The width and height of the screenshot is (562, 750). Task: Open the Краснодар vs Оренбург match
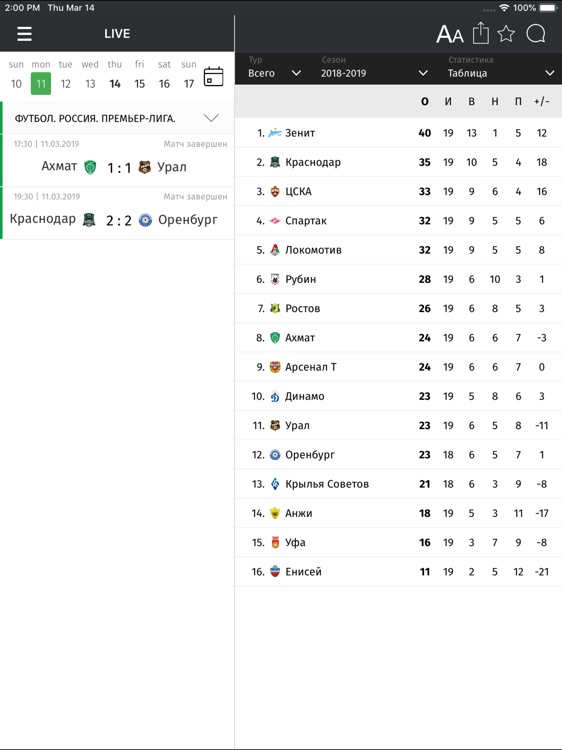[x=118, y=213]
